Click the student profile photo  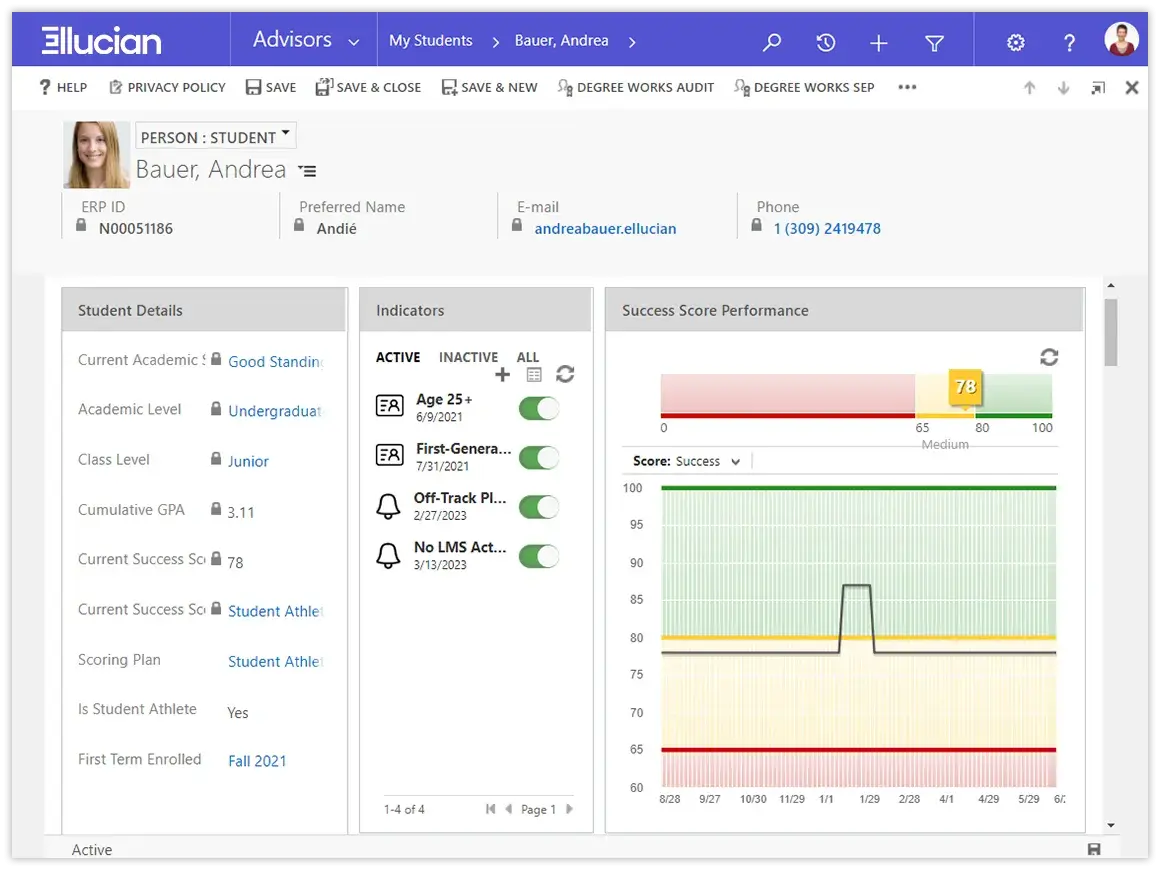pyautogui.click(x=96, y=155)
